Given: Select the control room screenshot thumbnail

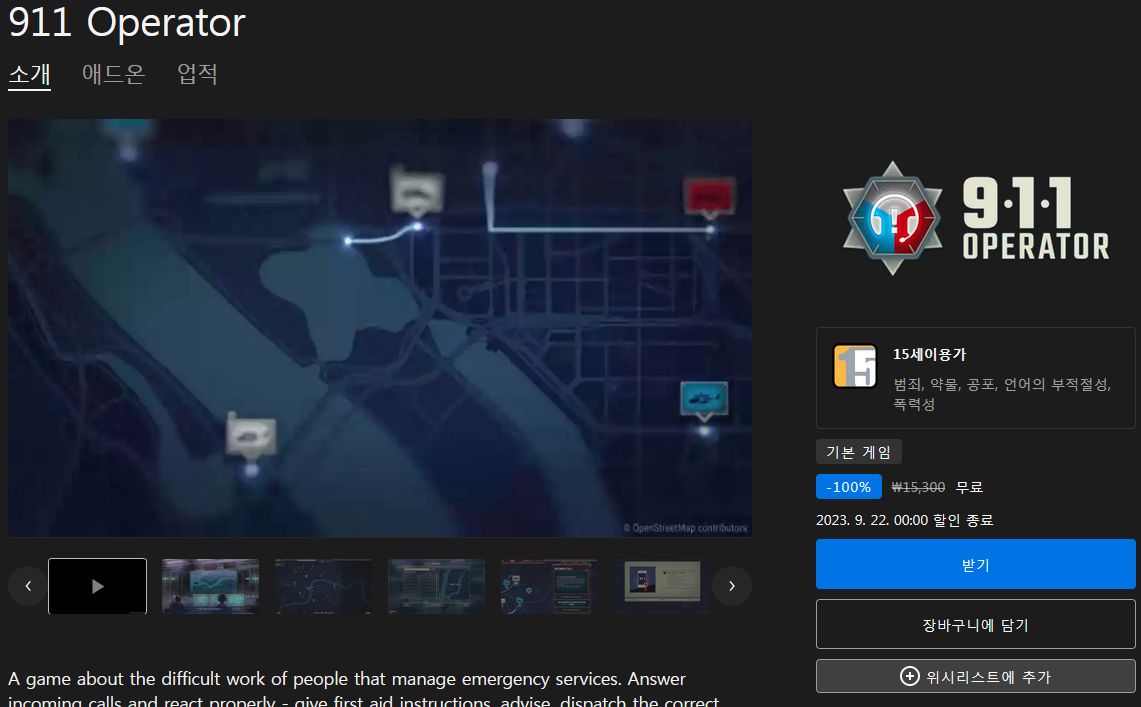Looking at the screenshot, I should click(210, 586).
